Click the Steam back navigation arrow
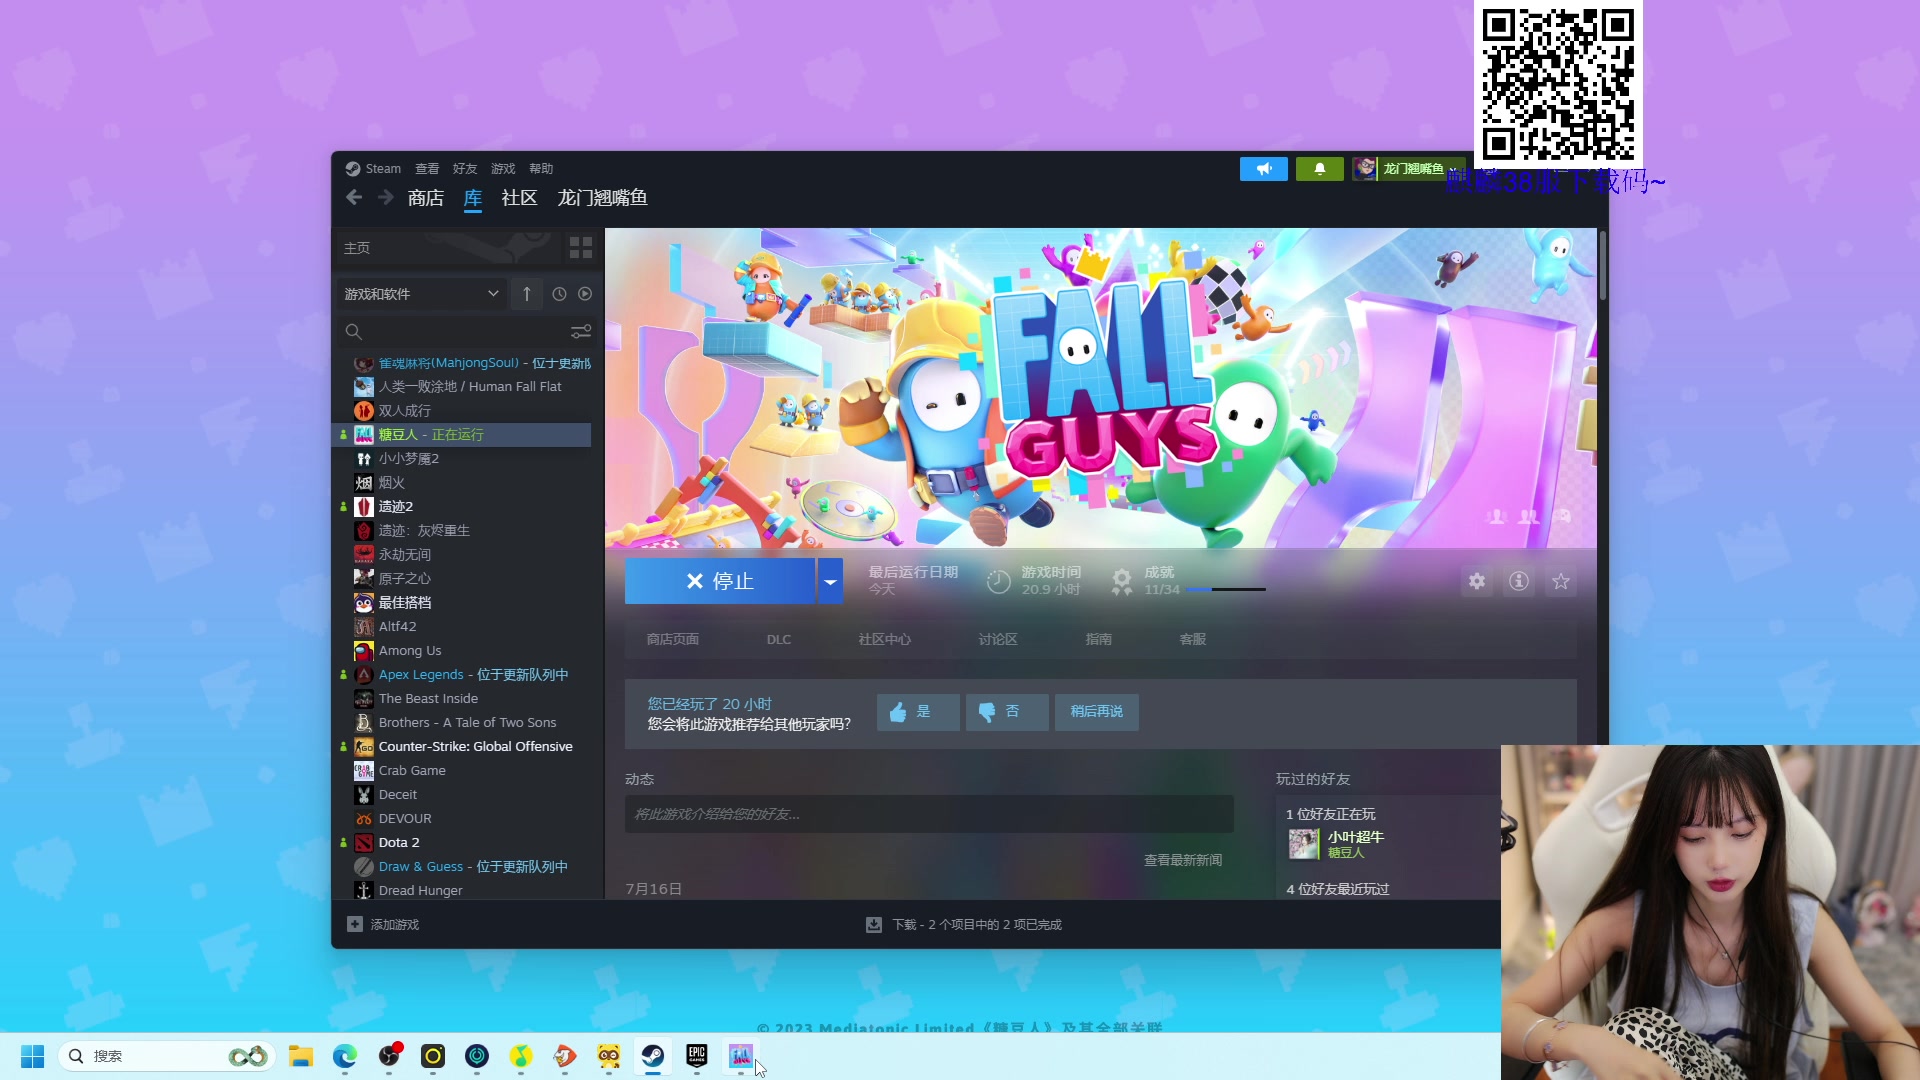Viewport: 1920px width, 1080px height. point(354,198)
